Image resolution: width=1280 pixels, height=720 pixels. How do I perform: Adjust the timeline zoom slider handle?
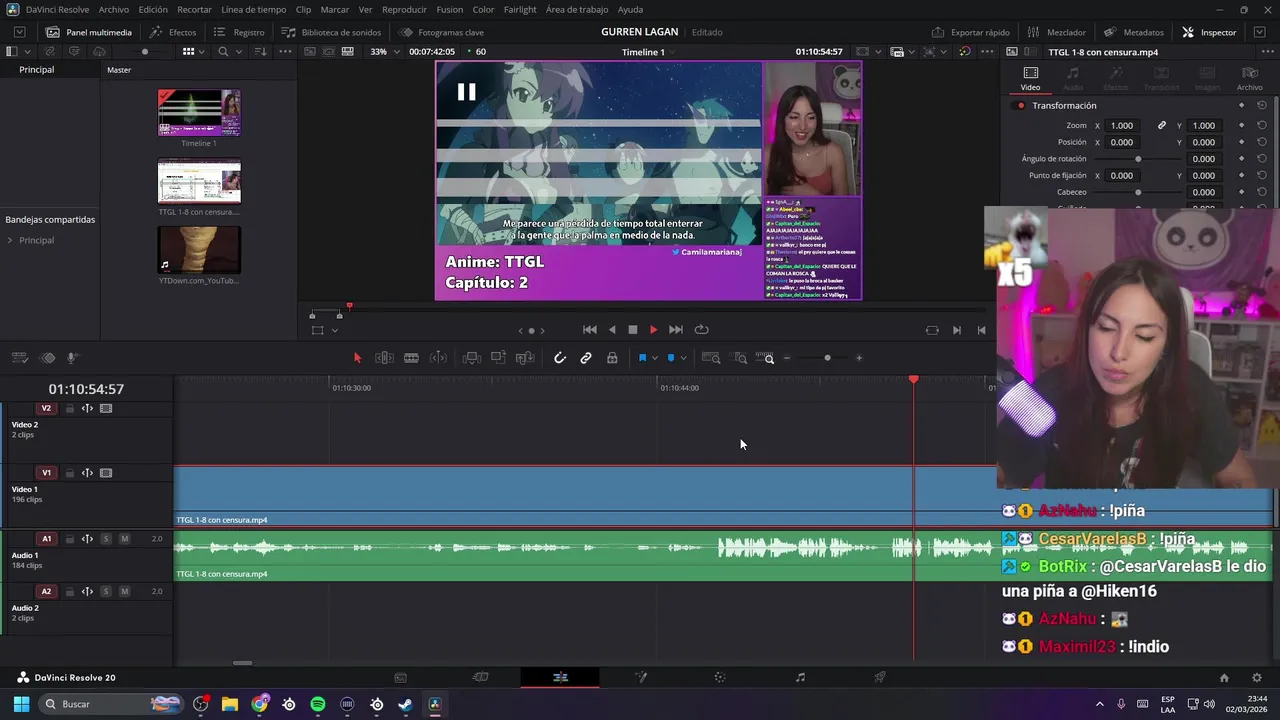click(x=827, y=358)
